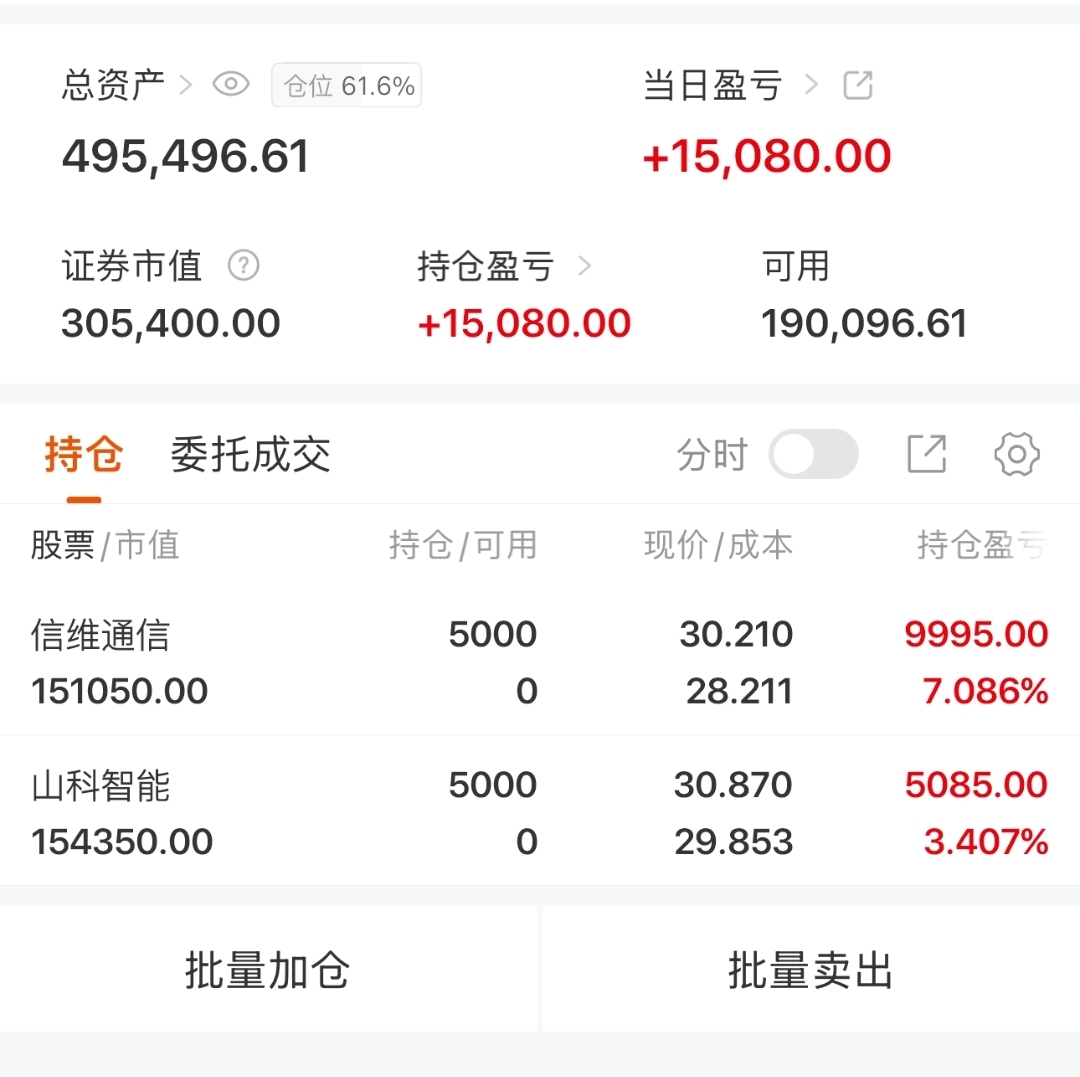This screenshot has width=1080, height=1077.
Task: Expand the 总资产 chevron arrow
Action: 185,85
